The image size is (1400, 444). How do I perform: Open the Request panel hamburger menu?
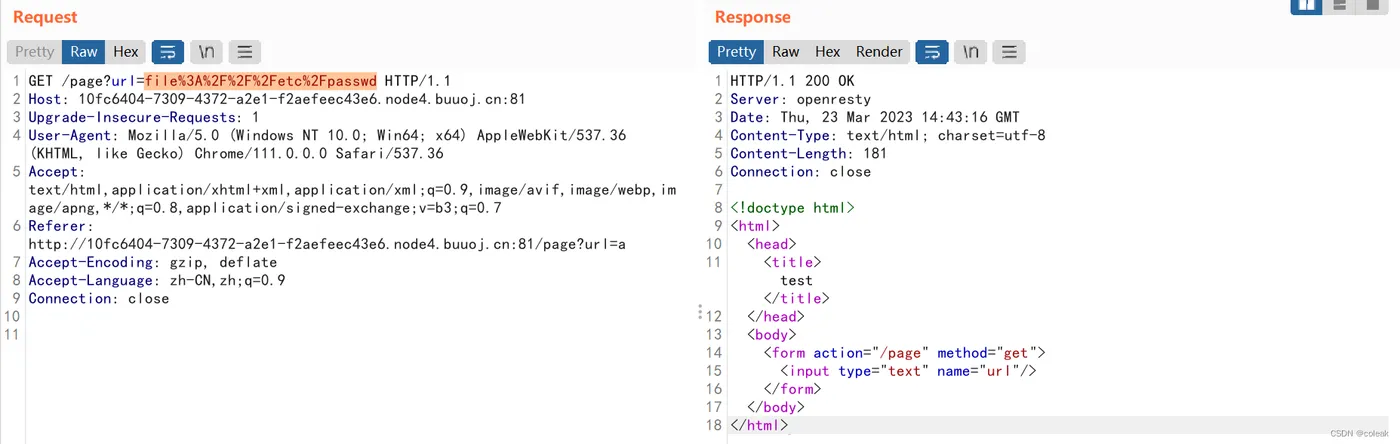pyautogui.click(x=245, y=52)
